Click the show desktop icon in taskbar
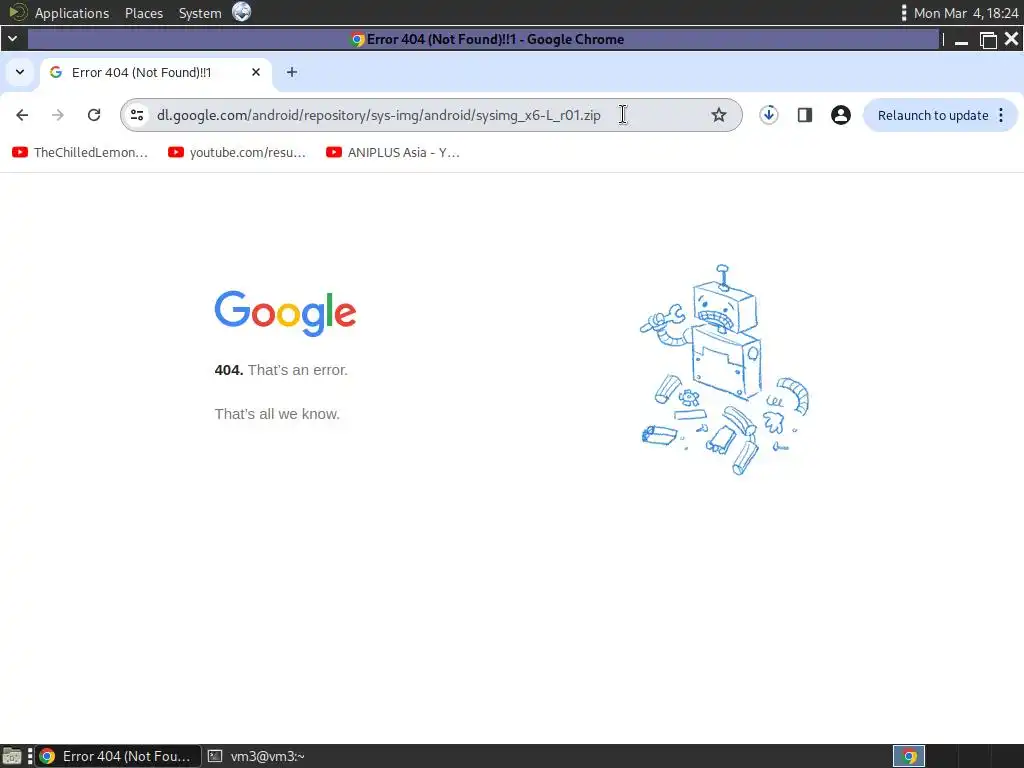Image resolution: width=1024 pixels, height=768 pixels. pos(12,756)
